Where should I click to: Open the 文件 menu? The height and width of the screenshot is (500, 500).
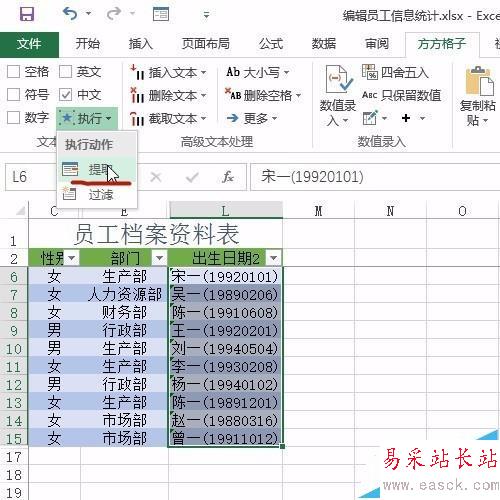tap(29, 44)
